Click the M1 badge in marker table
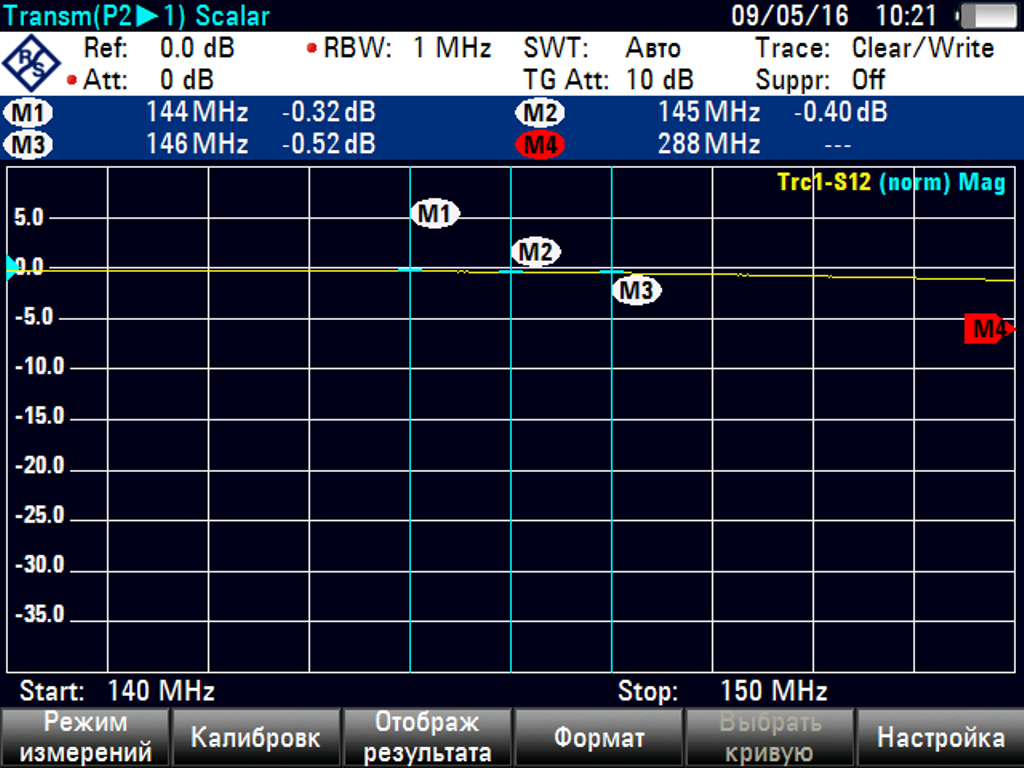This screenshot has height=768, width=1024. [x=29, y=113]
